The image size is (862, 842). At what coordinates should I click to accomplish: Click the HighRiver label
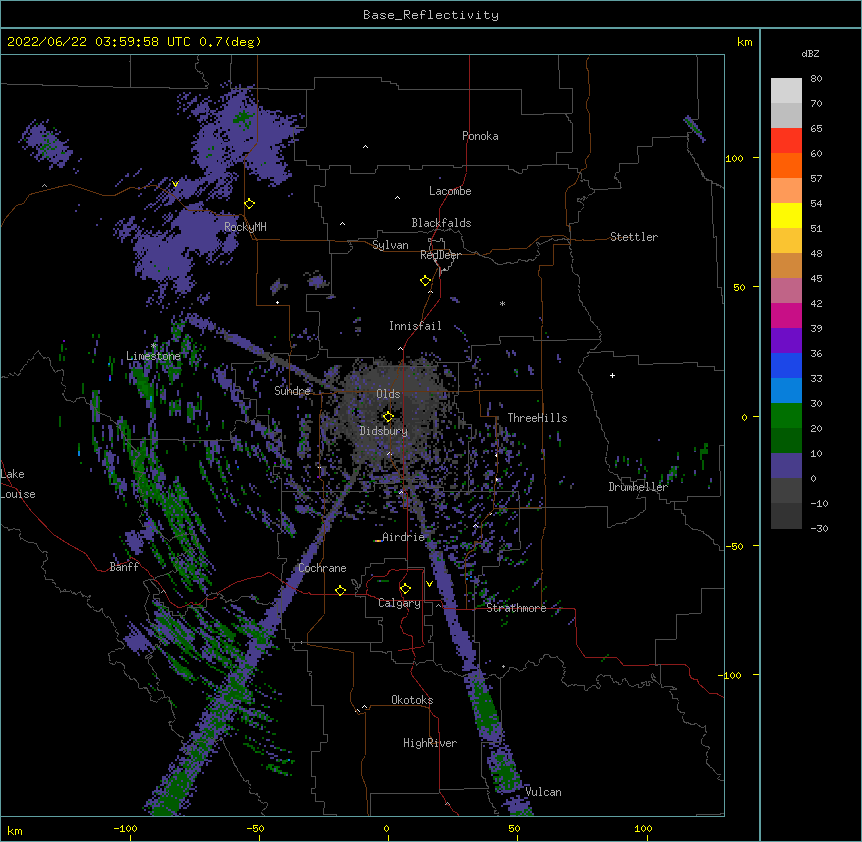tap(430, 743)
